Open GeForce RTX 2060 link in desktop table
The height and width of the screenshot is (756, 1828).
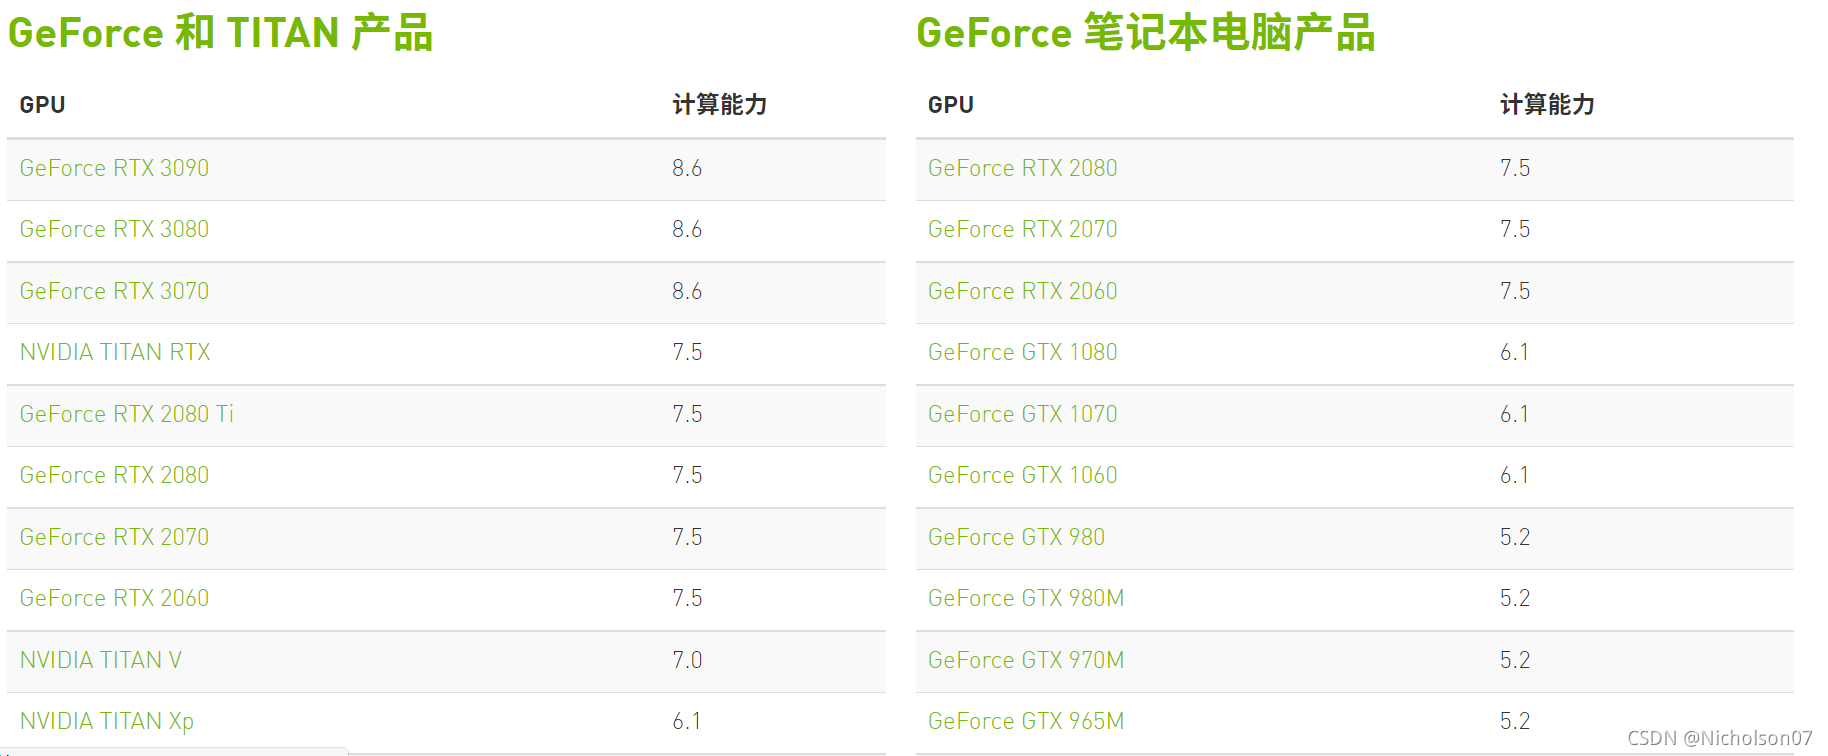click(114, 598)
